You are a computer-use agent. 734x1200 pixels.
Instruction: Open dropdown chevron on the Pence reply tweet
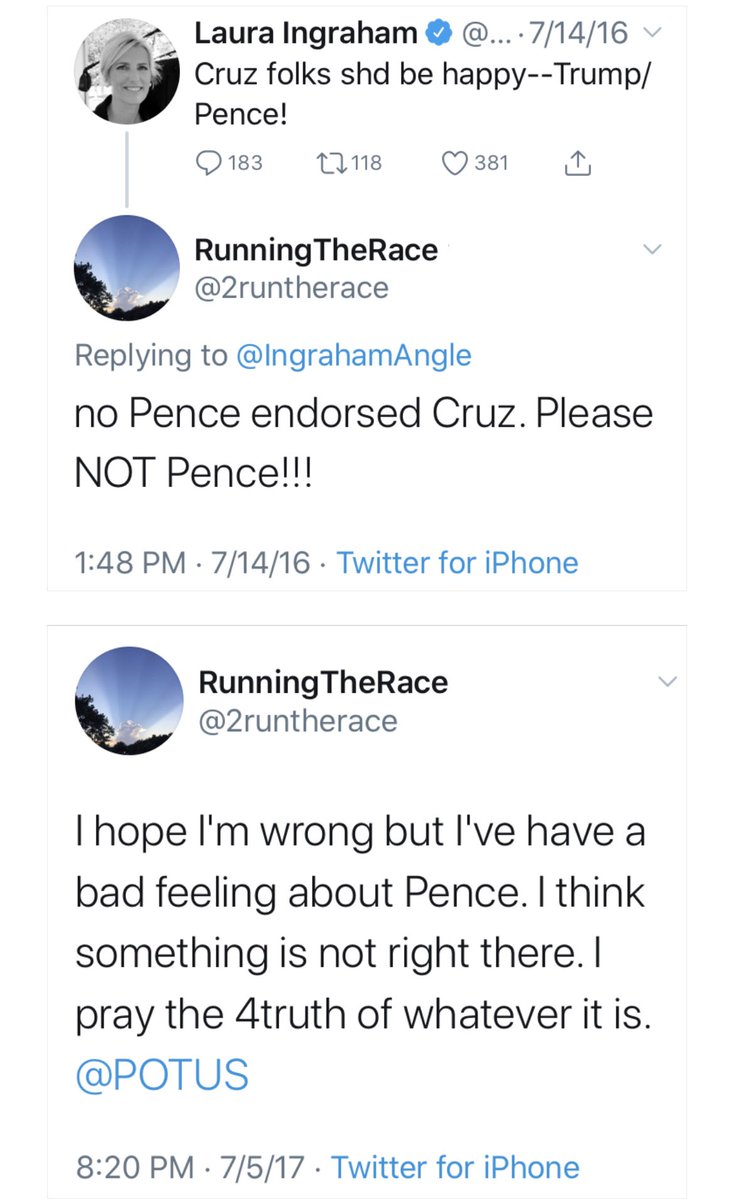pos(653,248)
